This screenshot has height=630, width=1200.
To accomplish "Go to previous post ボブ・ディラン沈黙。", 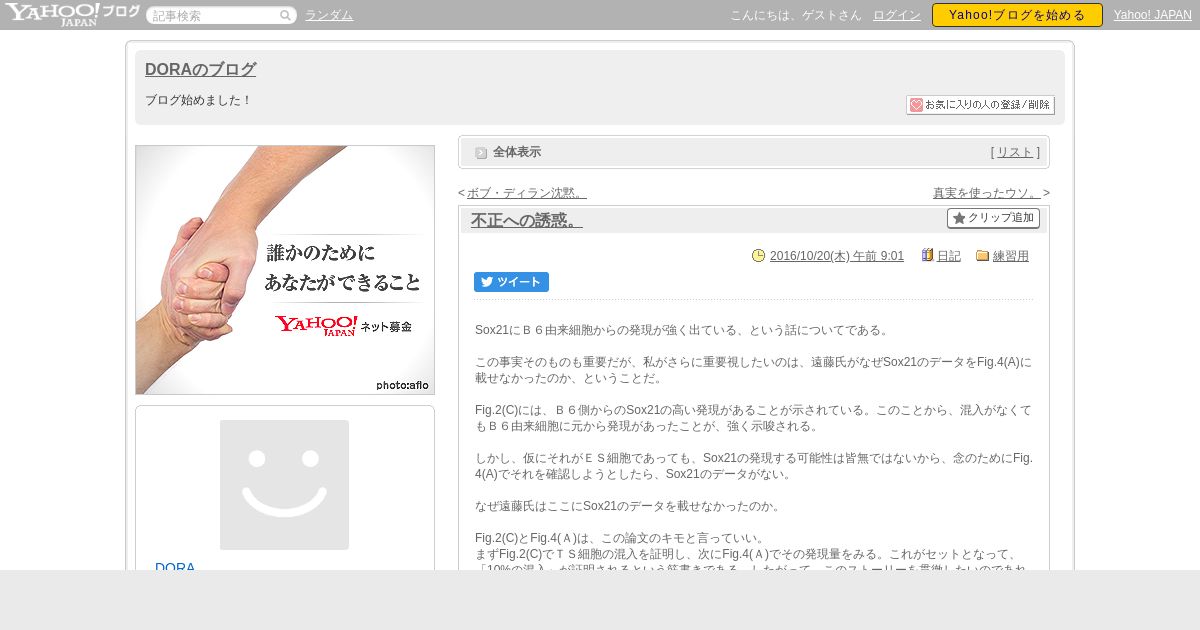I will [x=526, y=193].
